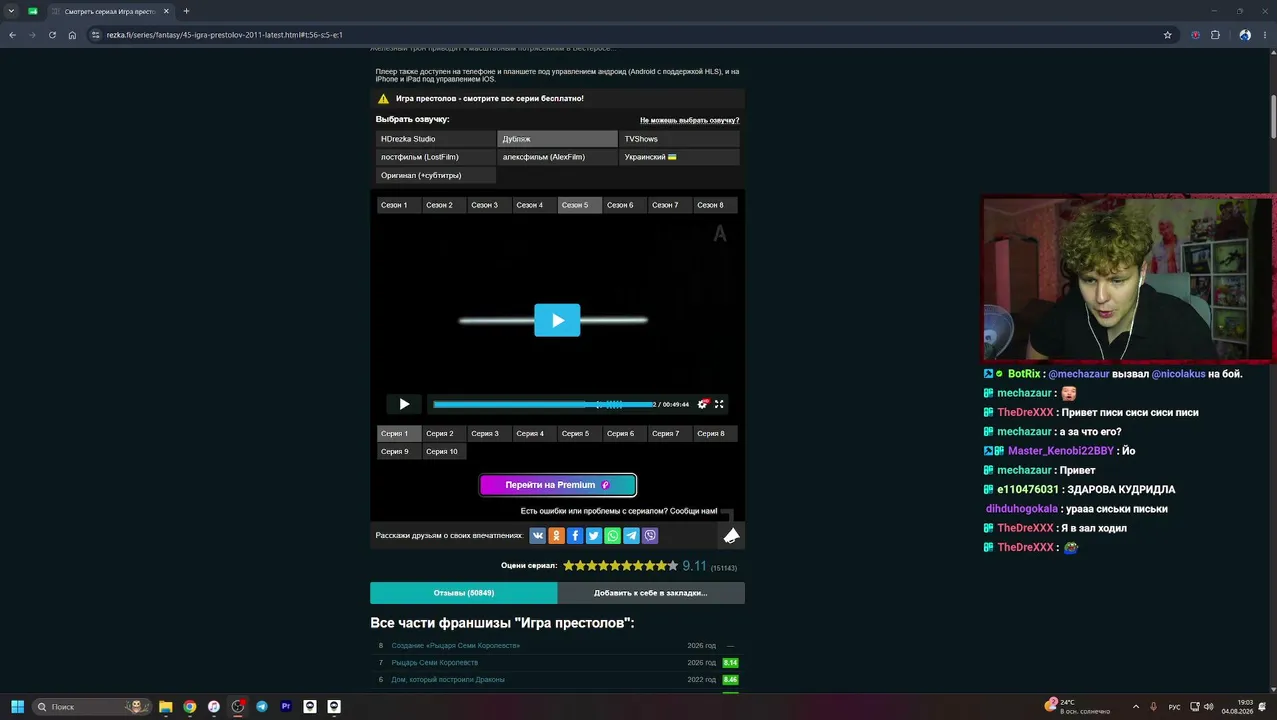This screenshot has height=720, width=1277.
Task: Open File Explorer from the taskbar
Action: click(x=166, y=706)
